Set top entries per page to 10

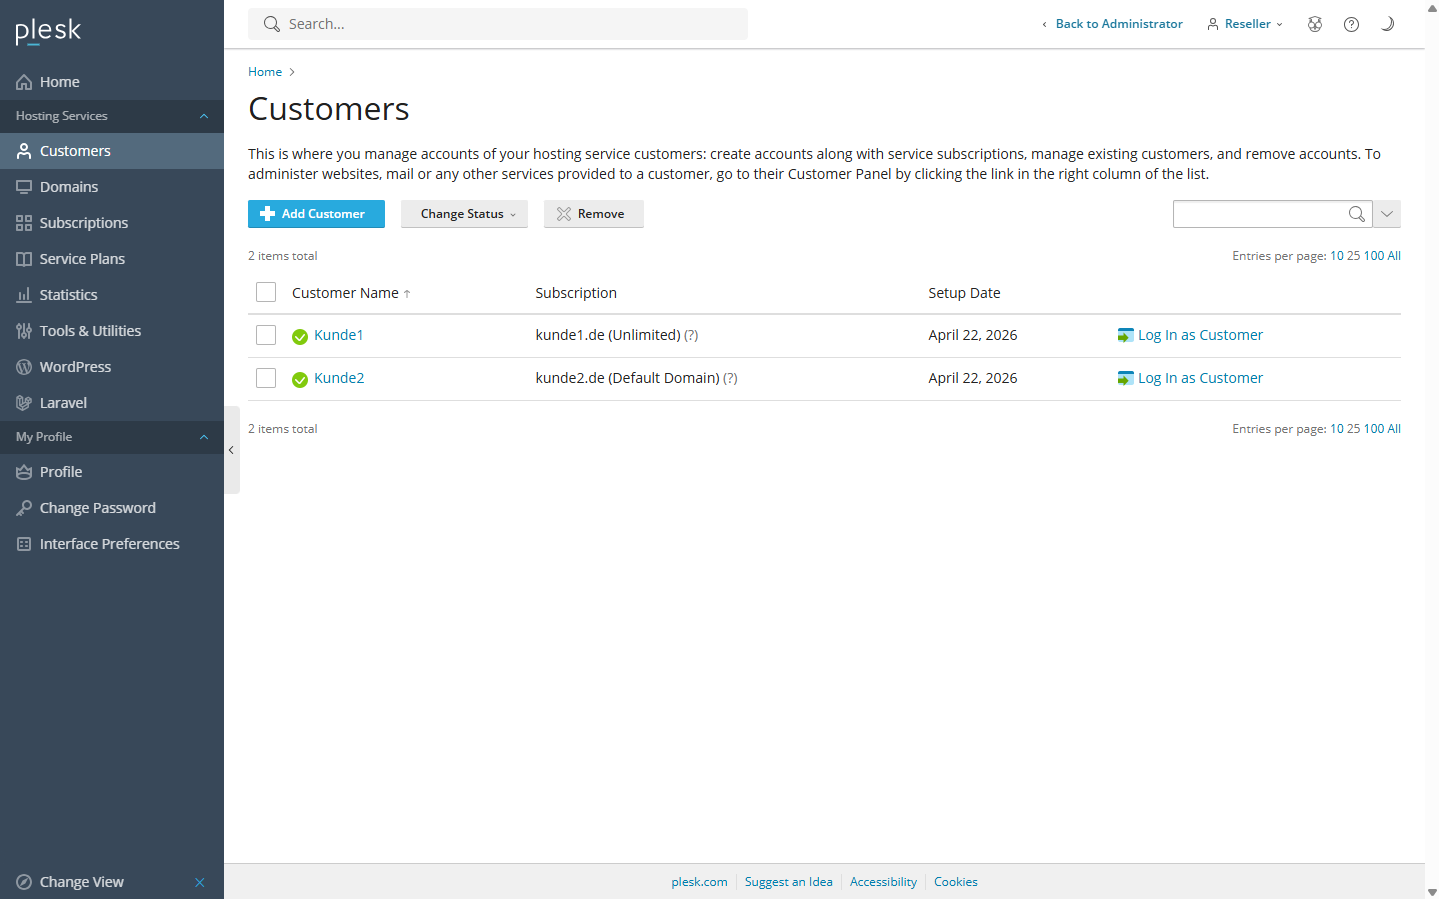pos(1337,256)
